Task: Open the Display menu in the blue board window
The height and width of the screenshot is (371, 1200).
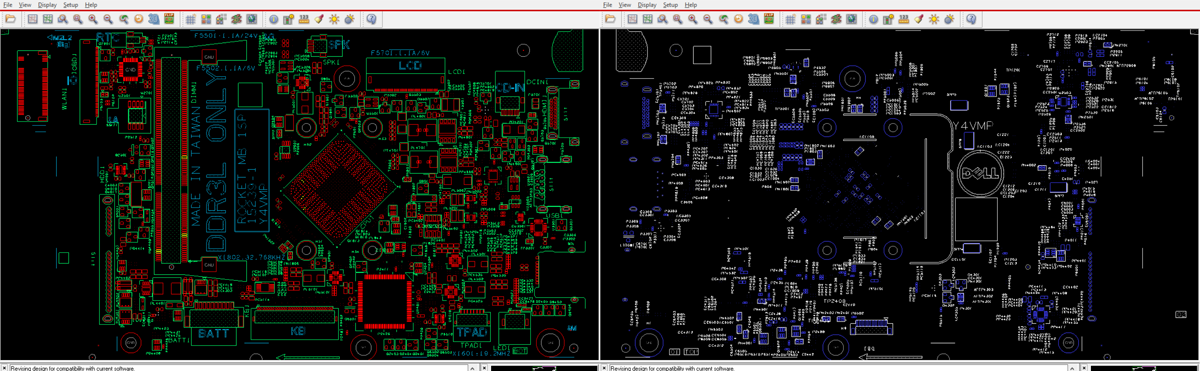Action: click(647, 5)
